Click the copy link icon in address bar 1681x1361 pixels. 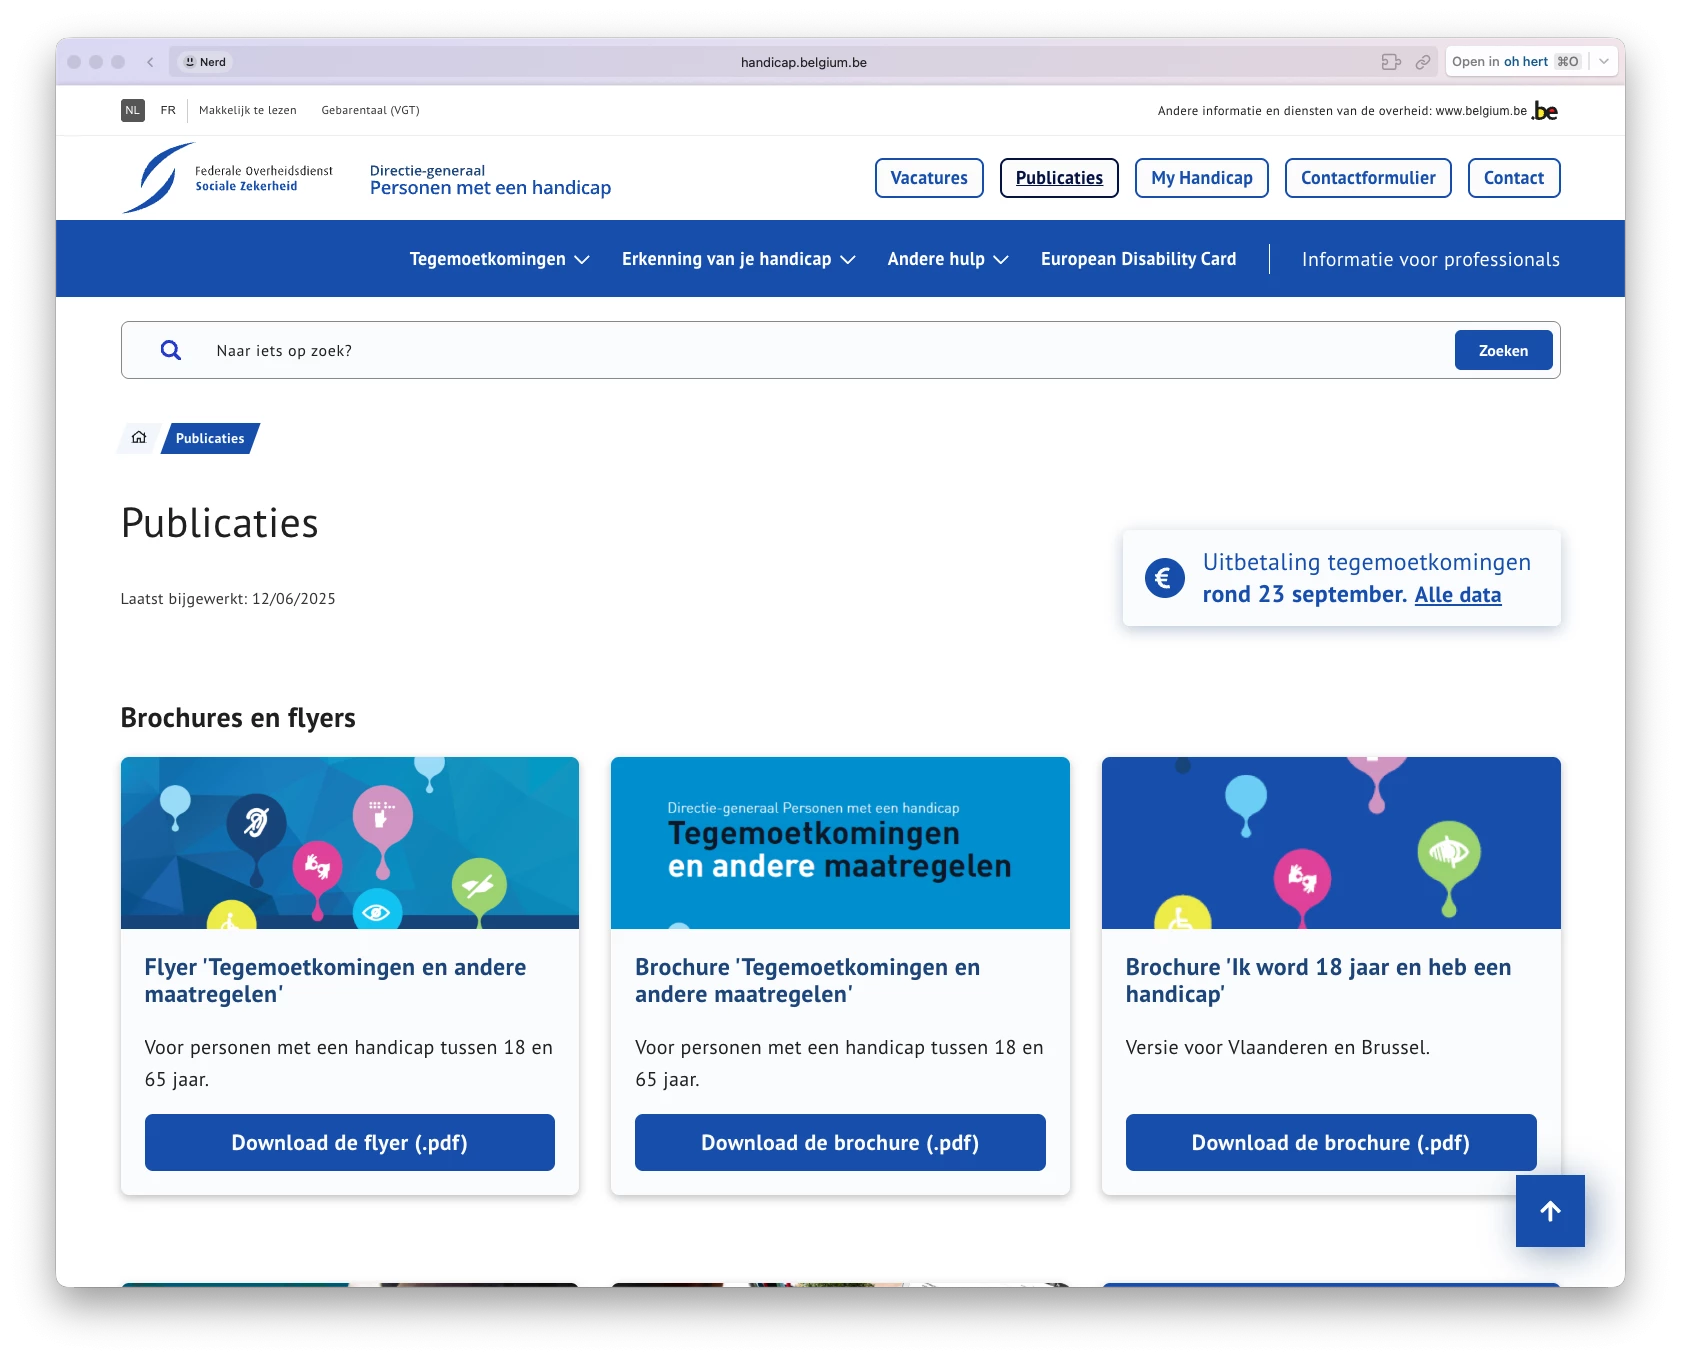[x=1422, y=62]
